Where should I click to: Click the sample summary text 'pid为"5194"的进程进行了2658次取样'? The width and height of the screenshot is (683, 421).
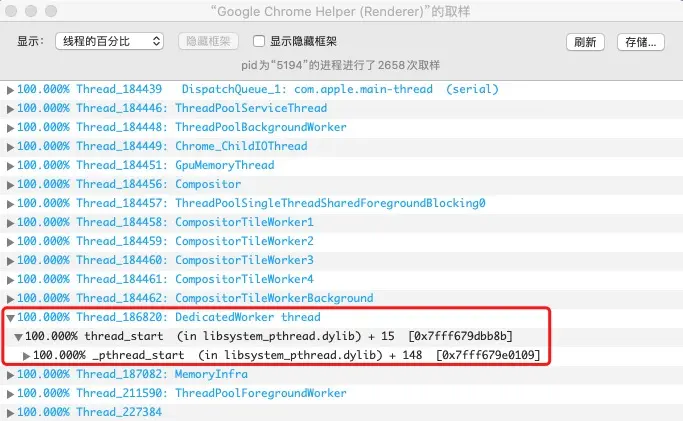tap(341, 65)
